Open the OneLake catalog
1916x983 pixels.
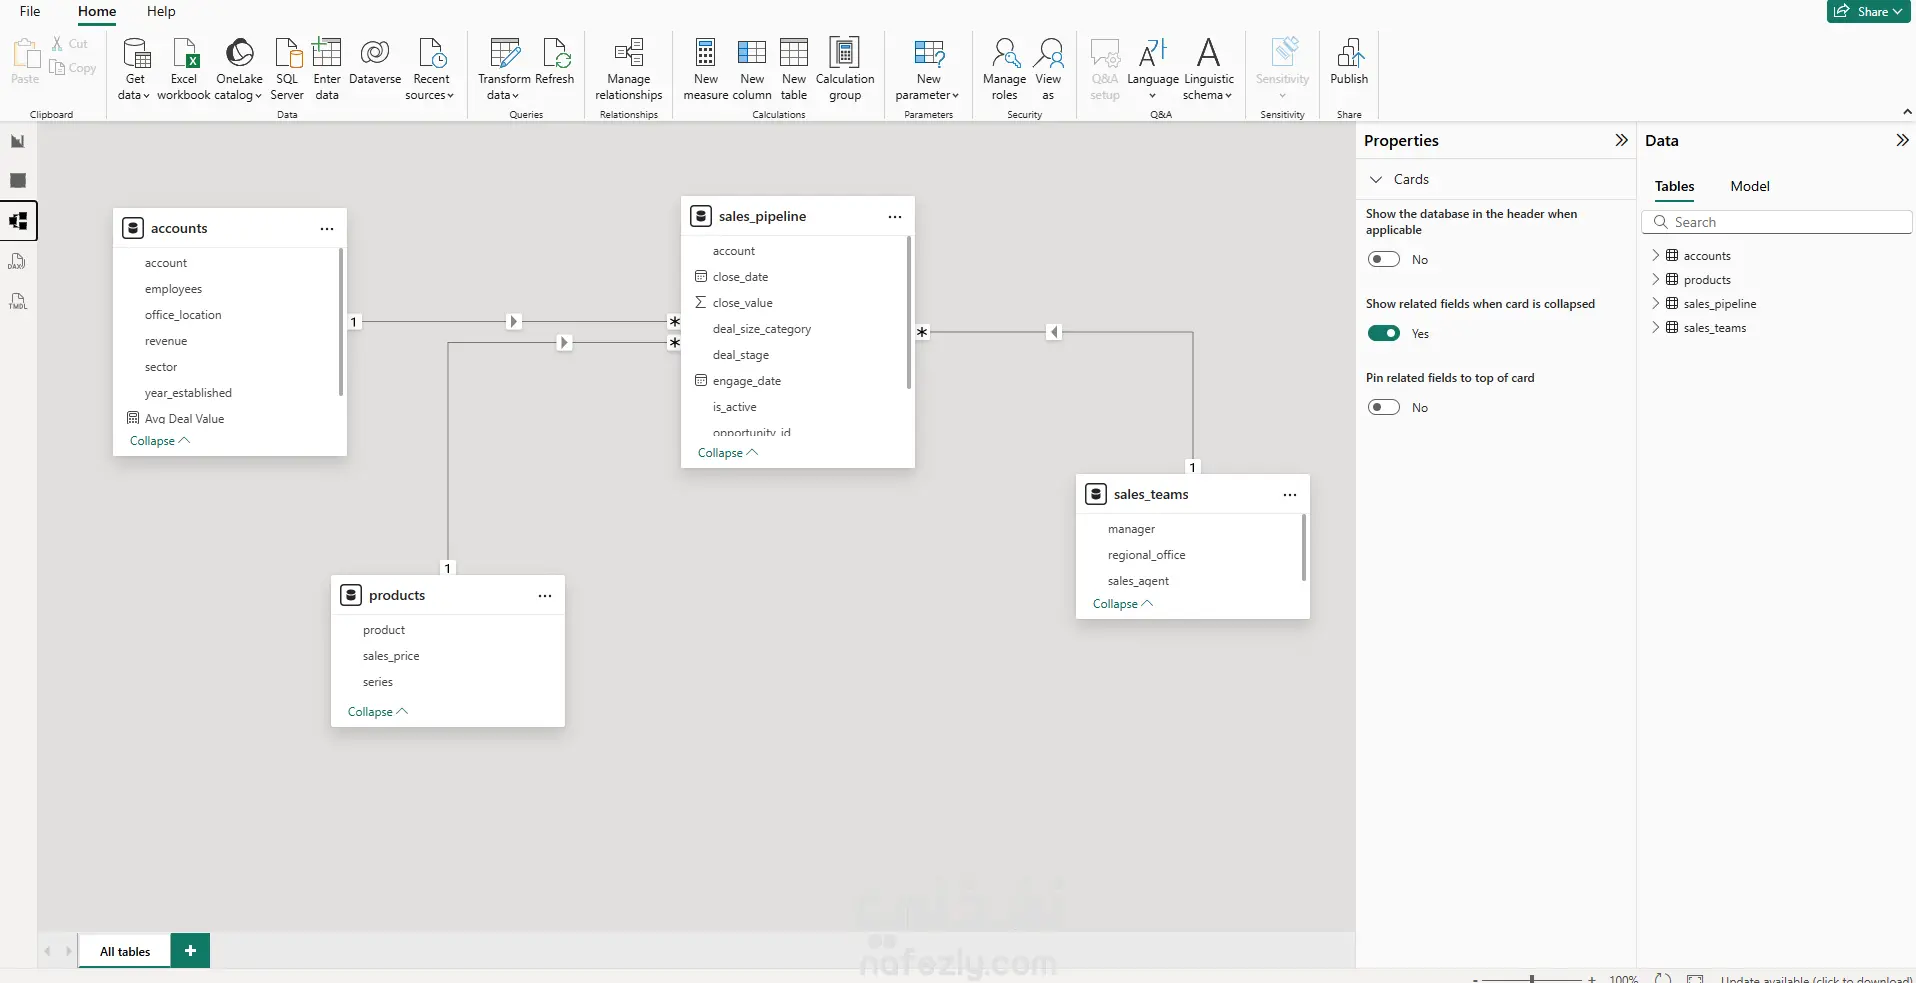tap(239, 68)
